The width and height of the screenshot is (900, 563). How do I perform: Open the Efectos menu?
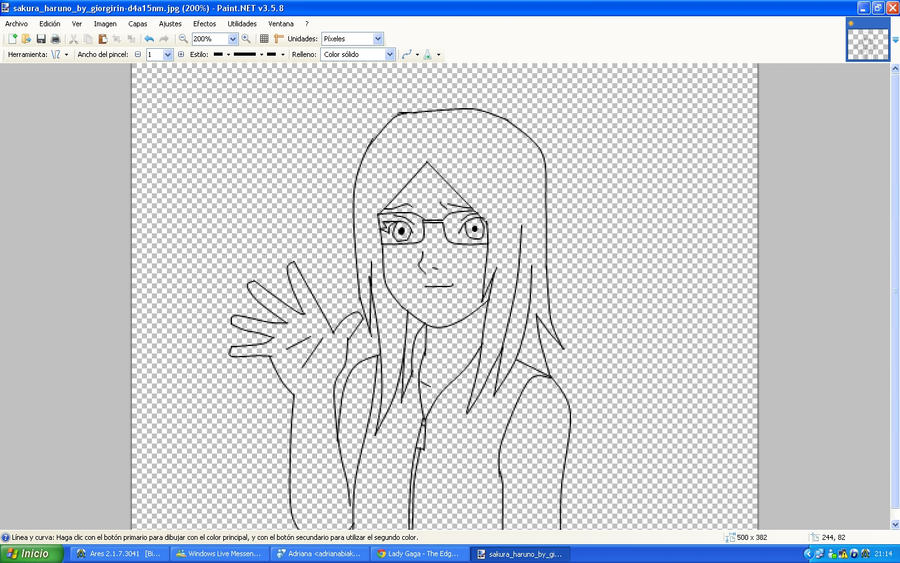tap(204, 24)
